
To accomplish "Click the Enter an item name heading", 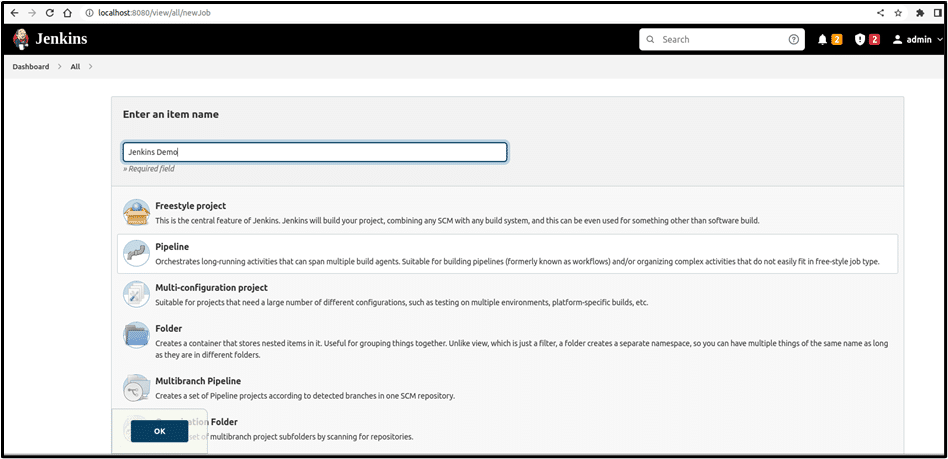I will [171, 114].
